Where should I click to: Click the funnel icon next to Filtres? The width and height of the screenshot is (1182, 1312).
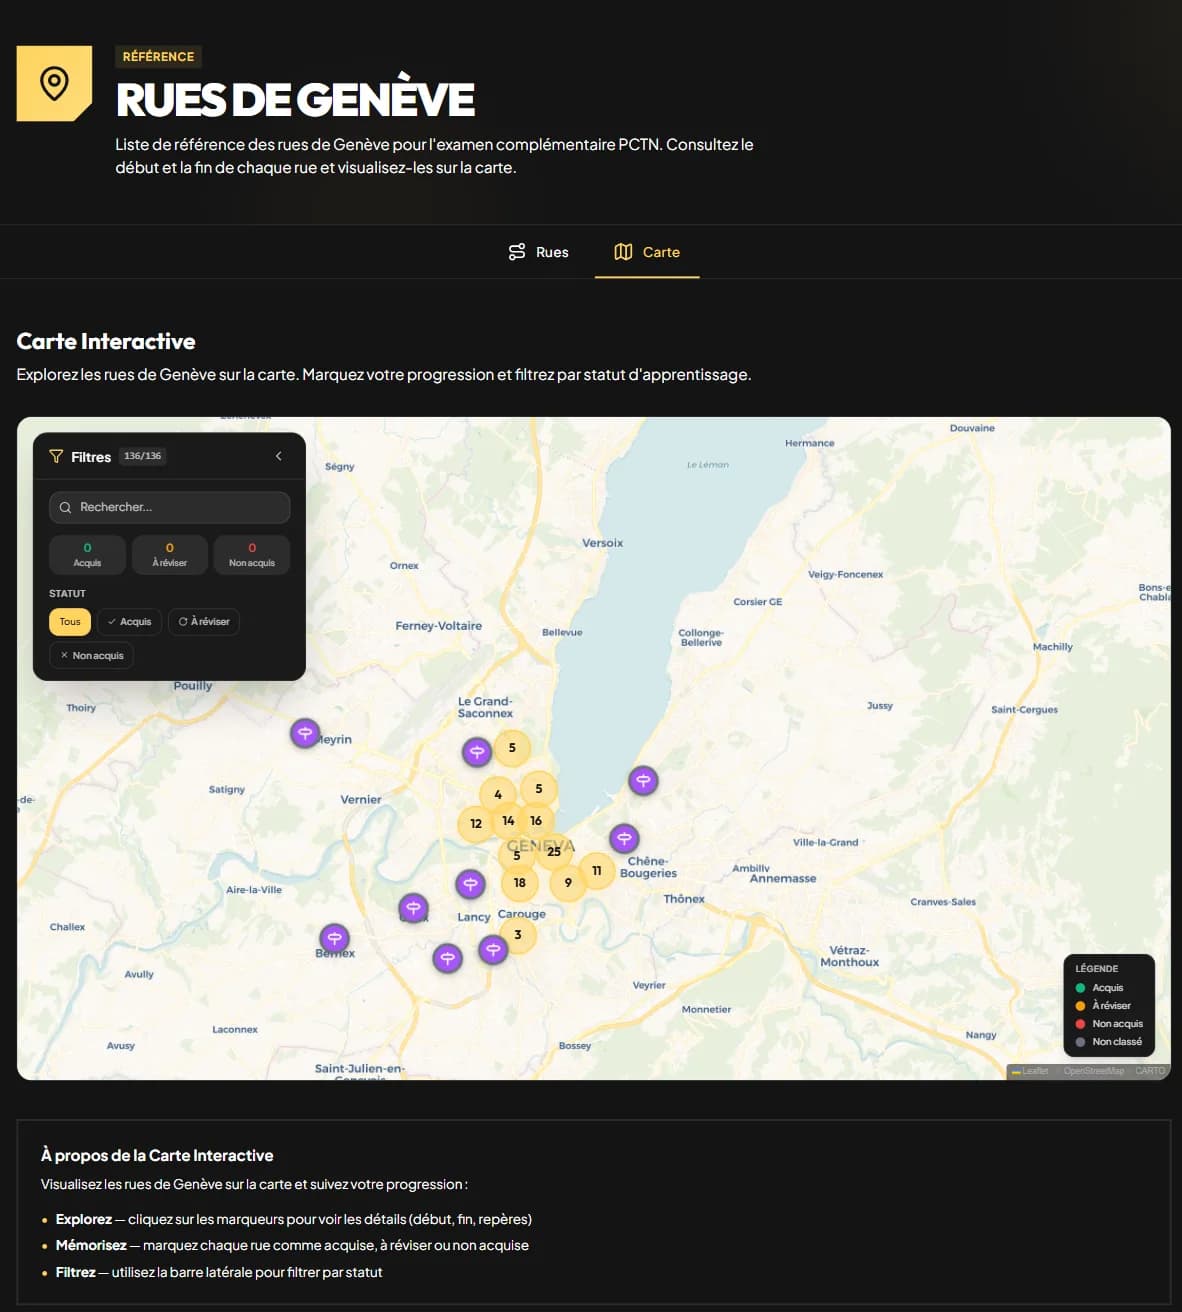click(56, 456)
